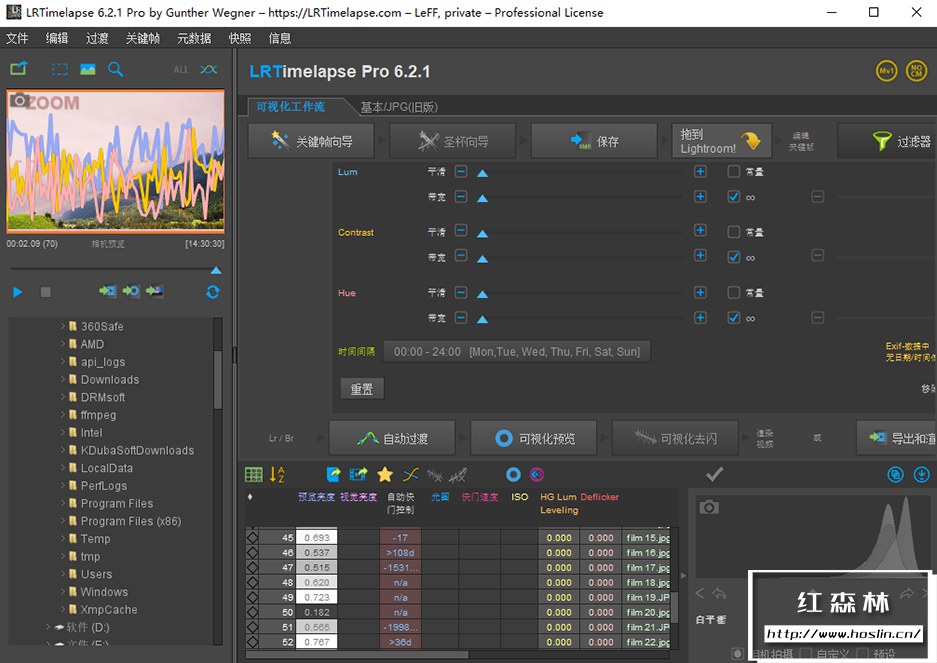Click the plus button on Hue bandwidth row
This screenshot has height=663, width=937.
(700, 317)
